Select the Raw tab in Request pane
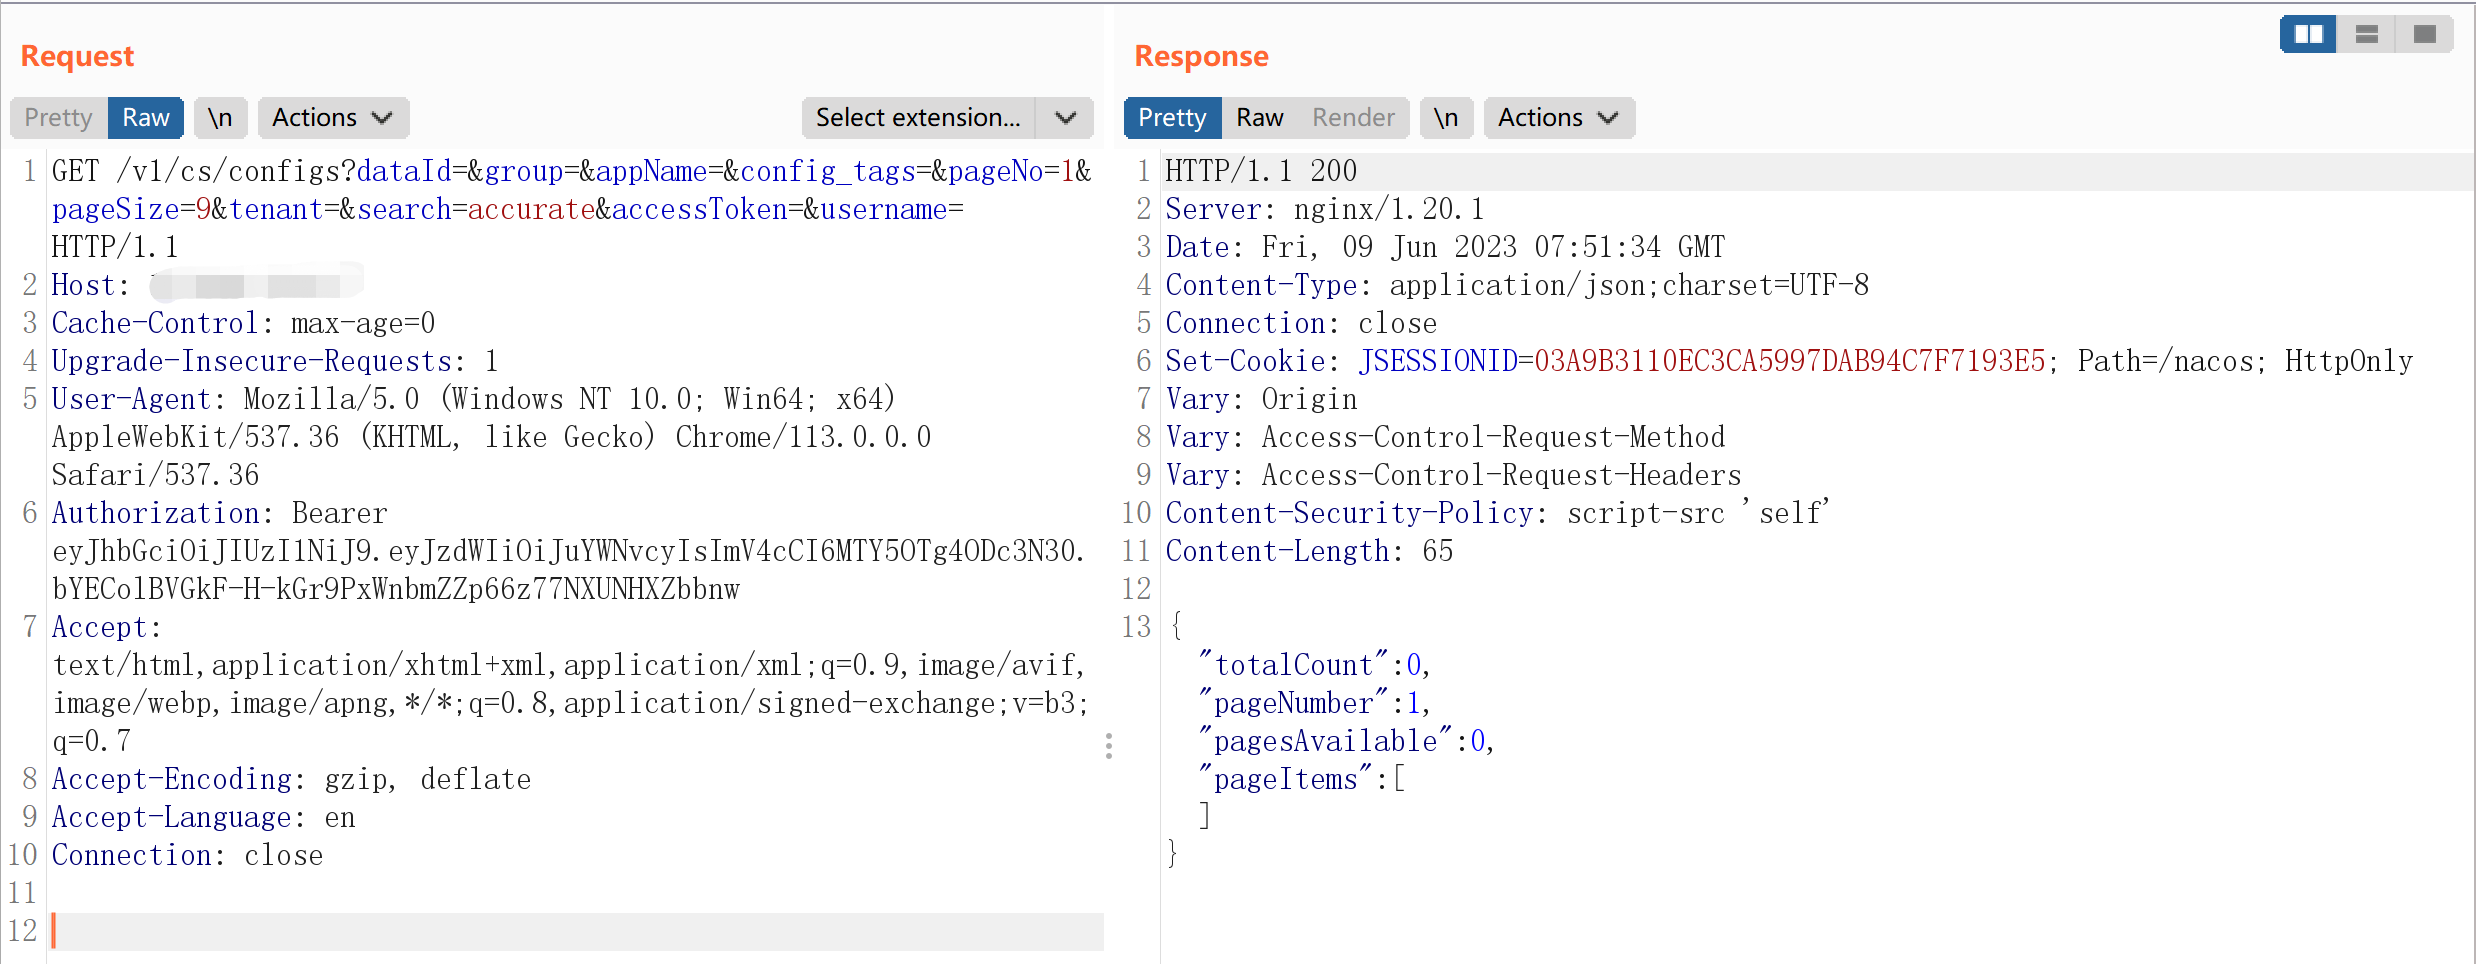 click(x=146, y=118)
